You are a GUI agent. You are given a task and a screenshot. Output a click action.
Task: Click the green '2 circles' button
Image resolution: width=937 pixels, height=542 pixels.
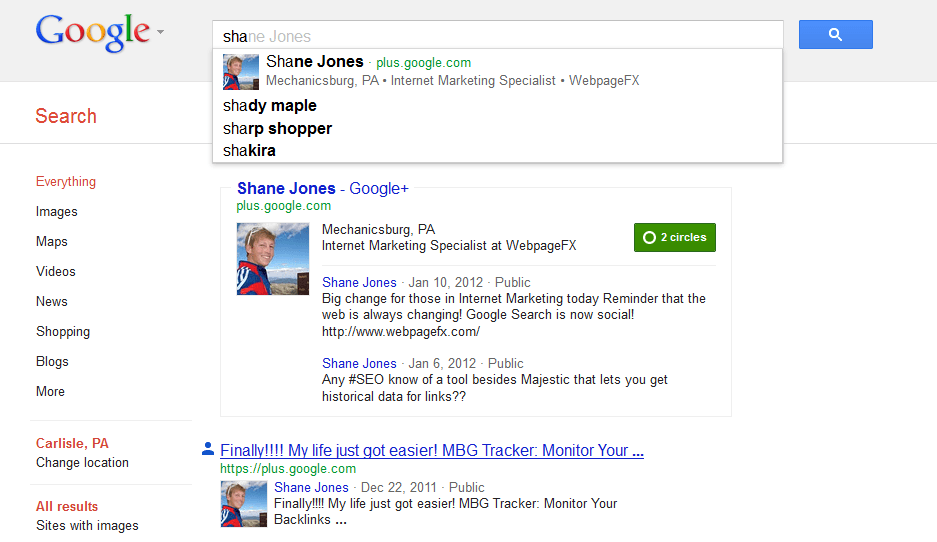[675, 237]
